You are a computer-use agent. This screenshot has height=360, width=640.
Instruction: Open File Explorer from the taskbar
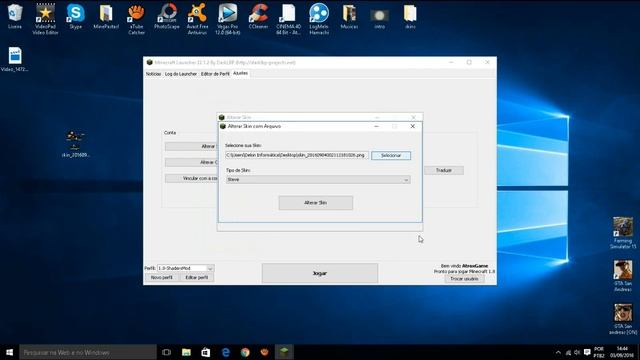point(186,352)
